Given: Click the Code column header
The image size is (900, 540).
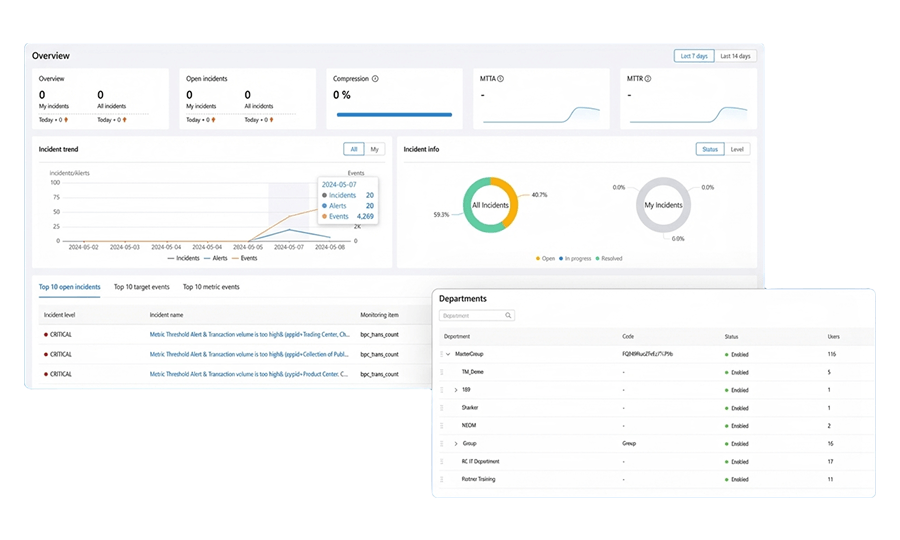Looking at the screenshot, I should point(628,336).
